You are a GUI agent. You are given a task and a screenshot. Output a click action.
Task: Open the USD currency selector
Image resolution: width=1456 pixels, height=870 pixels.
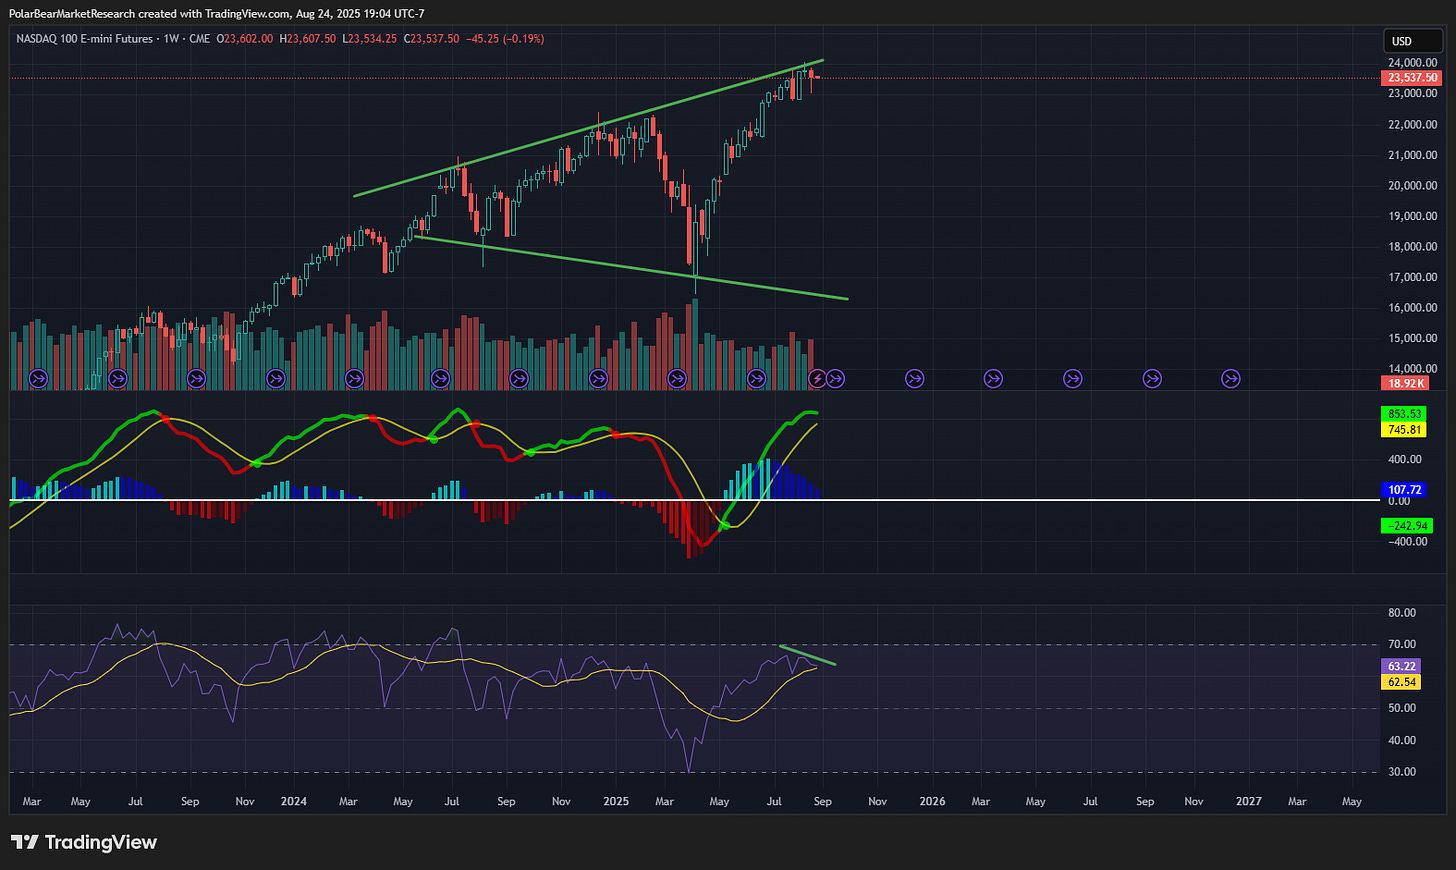pyautogui.click(x=1414, y=41)
